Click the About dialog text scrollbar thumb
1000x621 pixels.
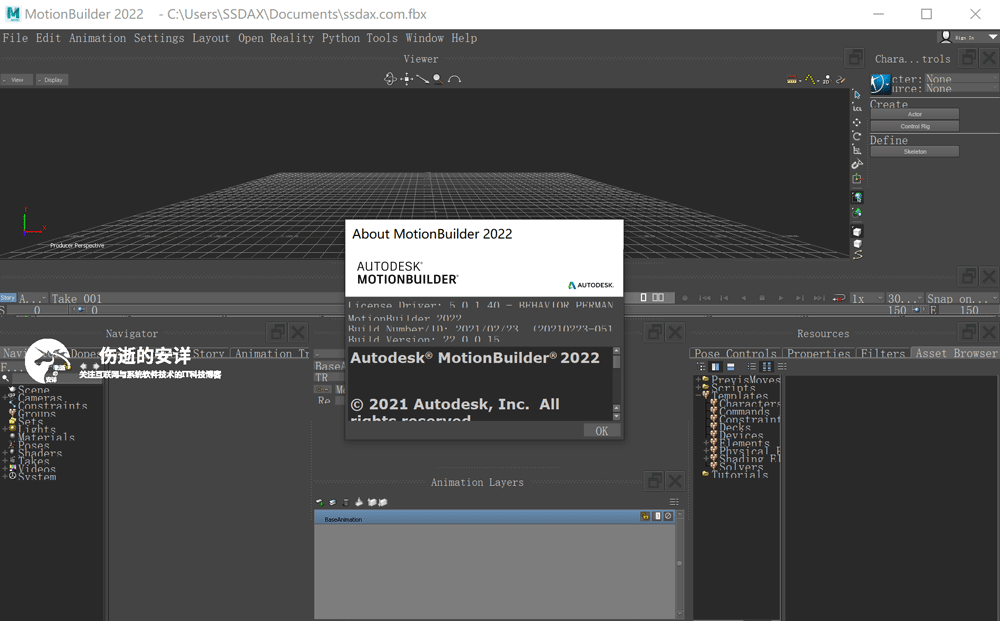coord(616,362)
